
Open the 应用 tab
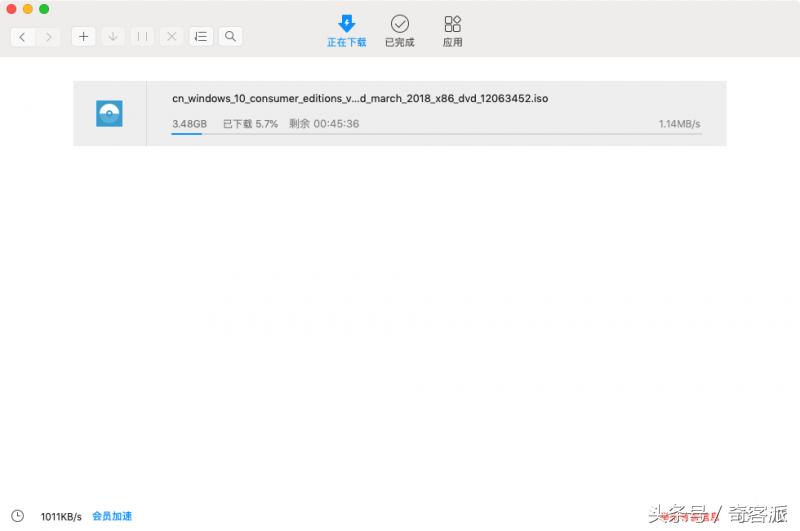click(x=453, y=32)
